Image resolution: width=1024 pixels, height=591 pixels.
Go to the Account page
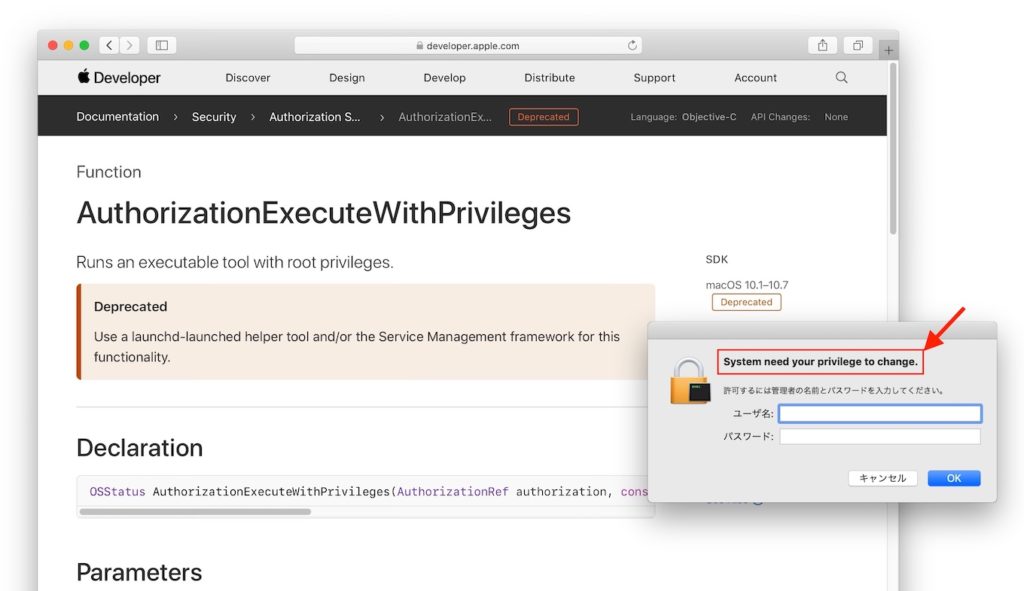755,78
